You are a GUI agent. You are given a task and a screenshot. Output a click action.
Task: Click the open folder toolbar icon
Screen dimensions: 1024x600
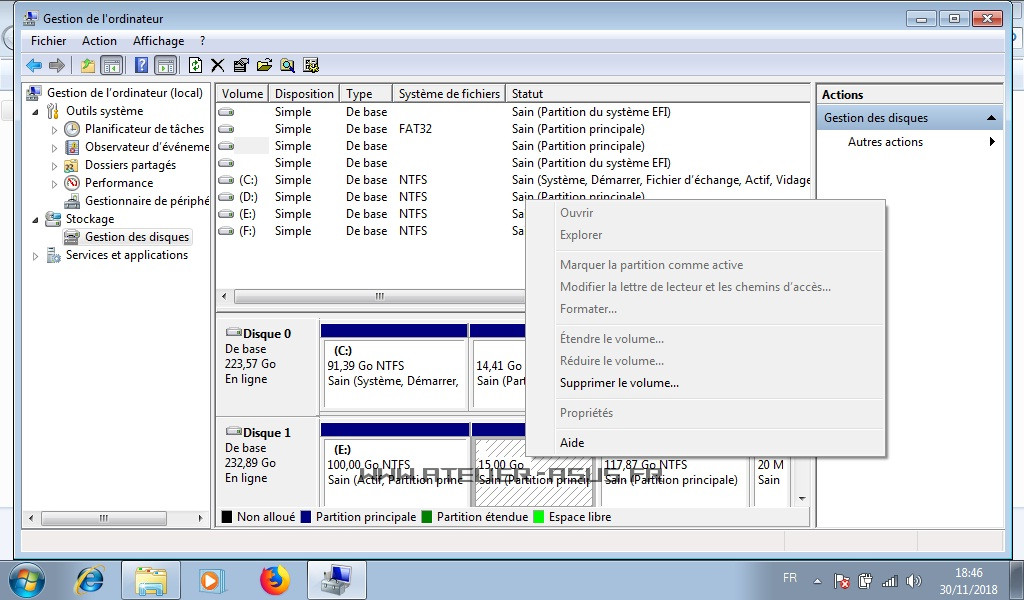tap(264, 65)
